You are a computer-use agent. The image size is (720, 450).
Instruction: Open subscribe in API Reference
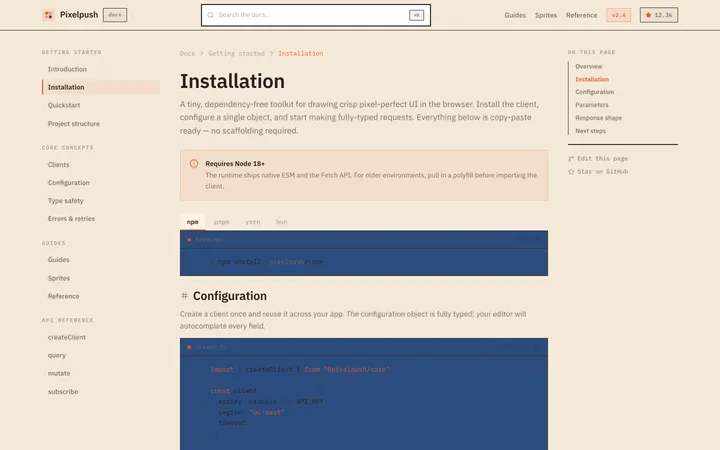[101, 392]
